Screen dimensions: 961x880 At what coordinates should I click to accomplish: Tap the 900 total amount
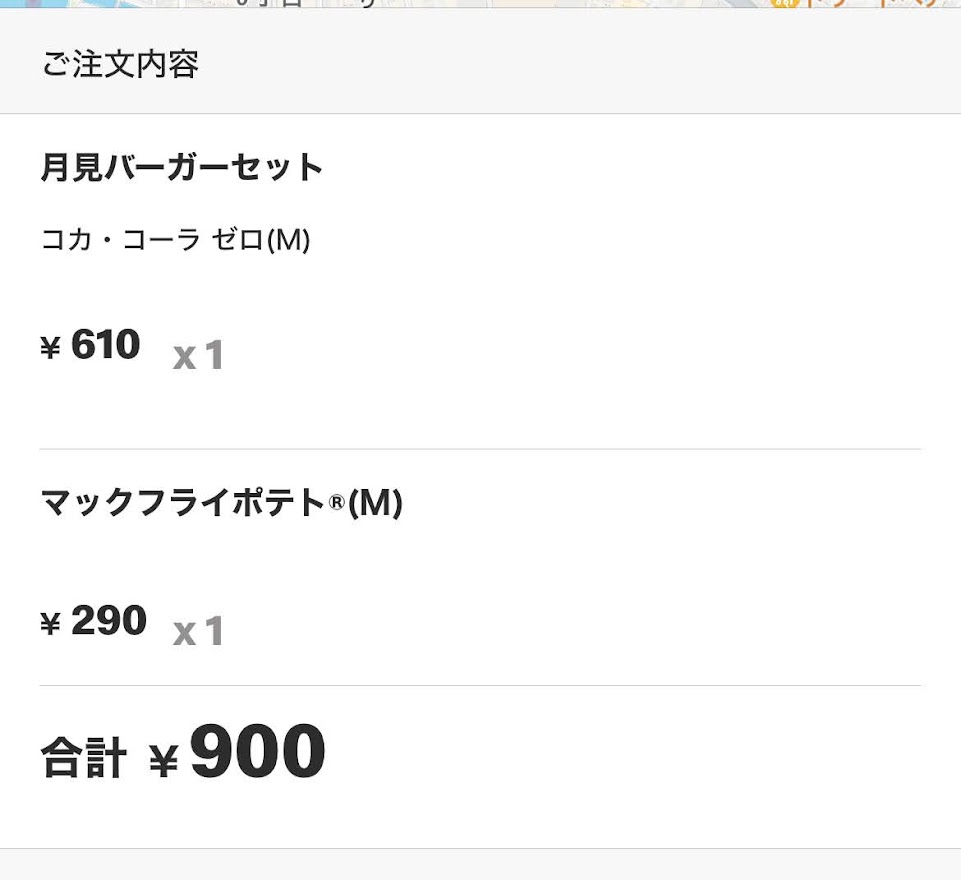point(258,752)
